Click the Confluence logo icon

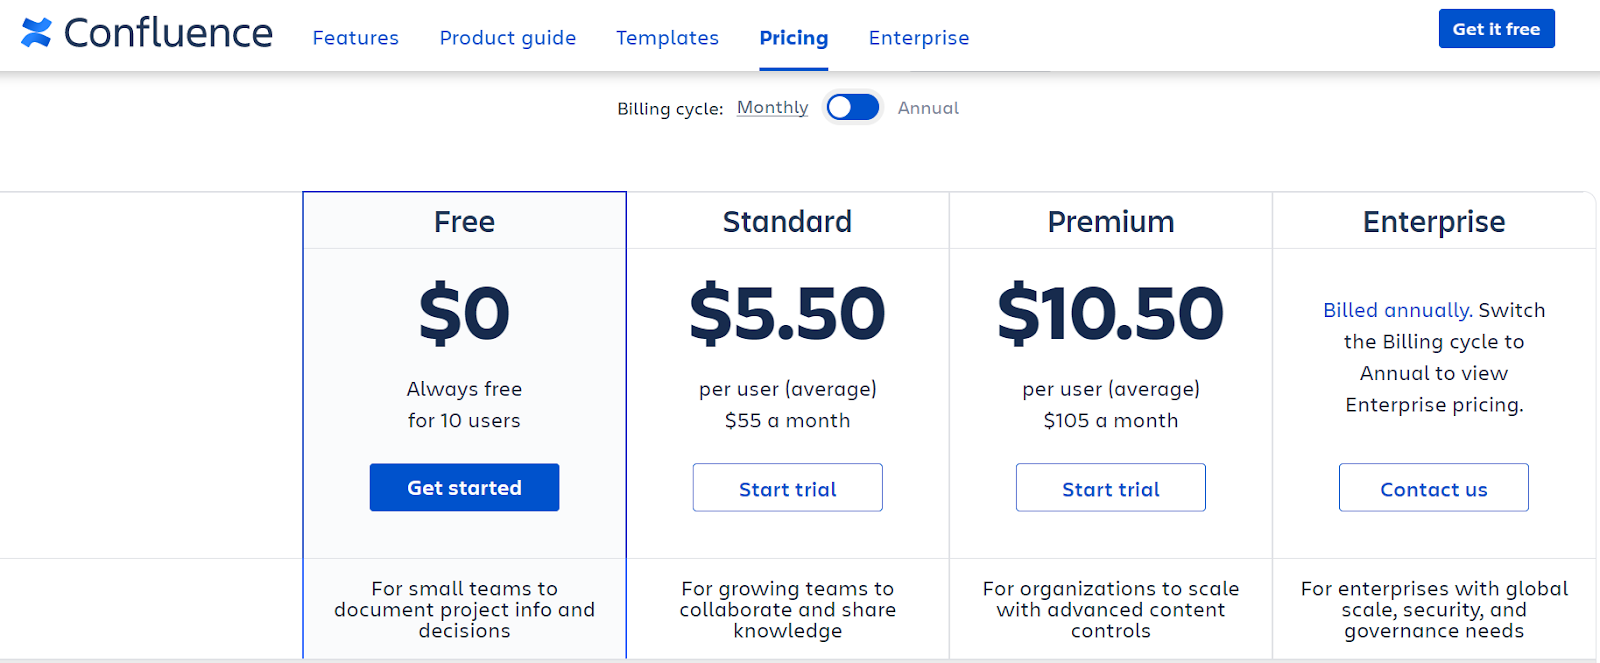pyautogui.click(x=36, y=33)
